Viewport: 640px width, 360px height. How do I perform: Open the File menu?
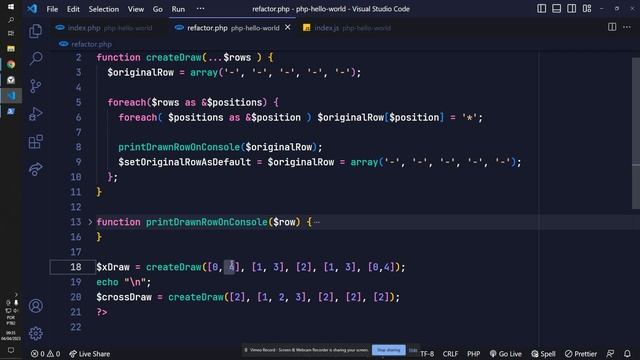click(52, 9)
